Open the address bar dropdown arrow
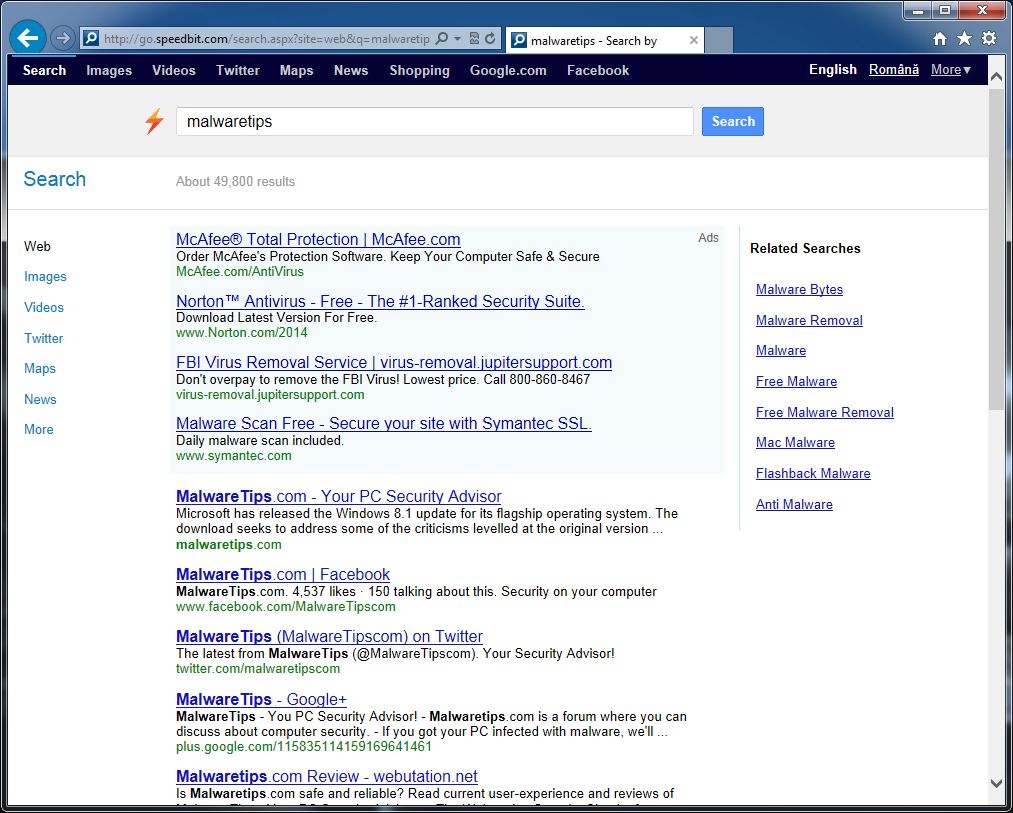Screen dimensions: 1013x813 [x=457, y=39]
